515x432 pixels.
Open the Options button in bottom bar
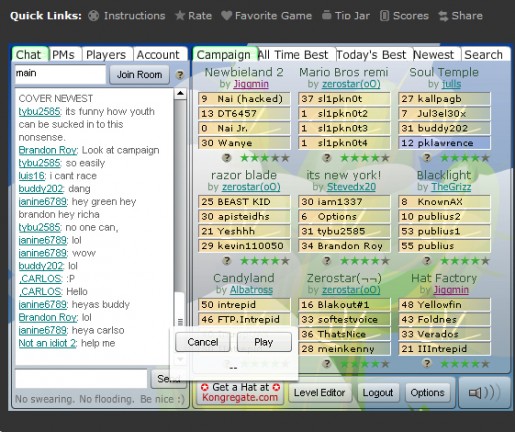(427, 393)
